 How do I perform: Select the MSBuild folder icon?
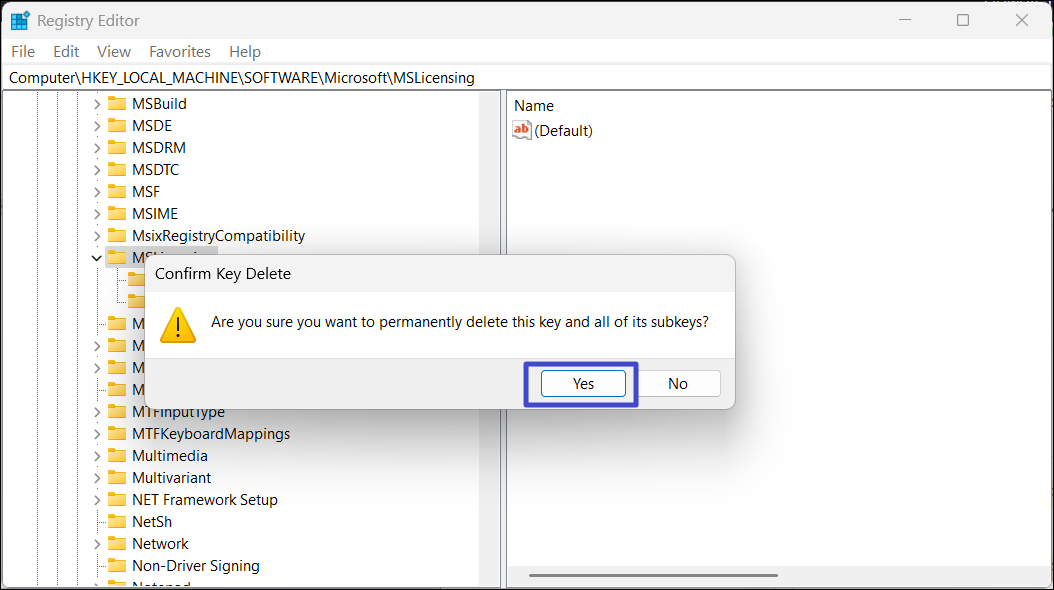[x=117, y=103]
